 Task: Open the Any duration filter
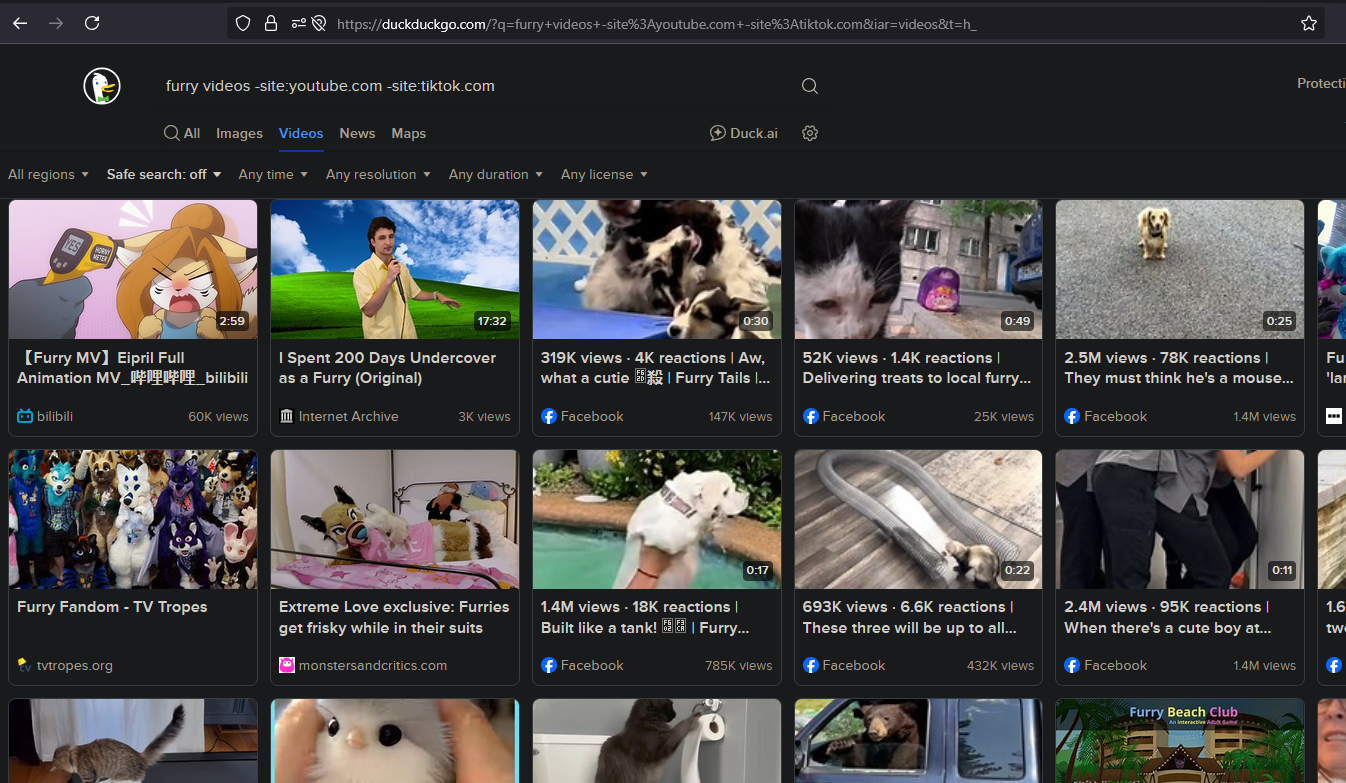[x=496, y=174]
